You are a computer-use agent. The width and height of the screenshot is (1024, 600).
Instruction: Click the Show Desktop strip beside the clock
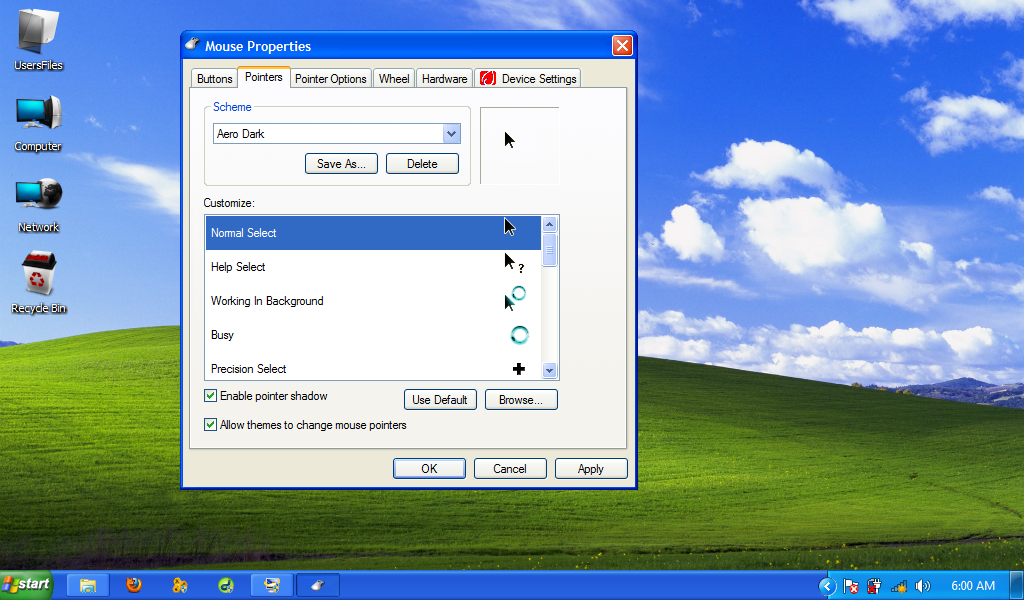point(1017,585)
